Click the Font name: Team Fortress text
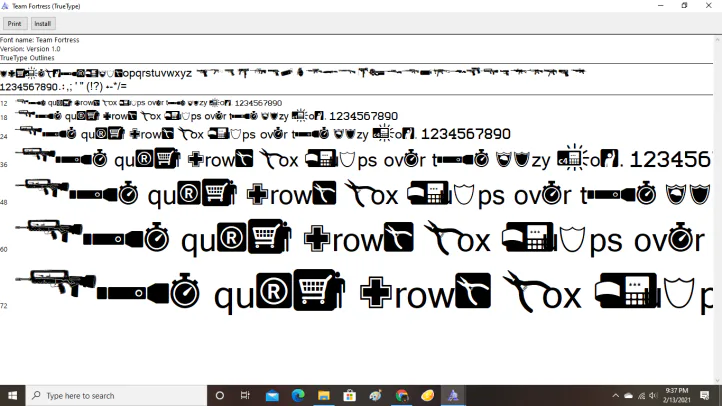Viewport: 722px width, 406px height. (40, 40)
